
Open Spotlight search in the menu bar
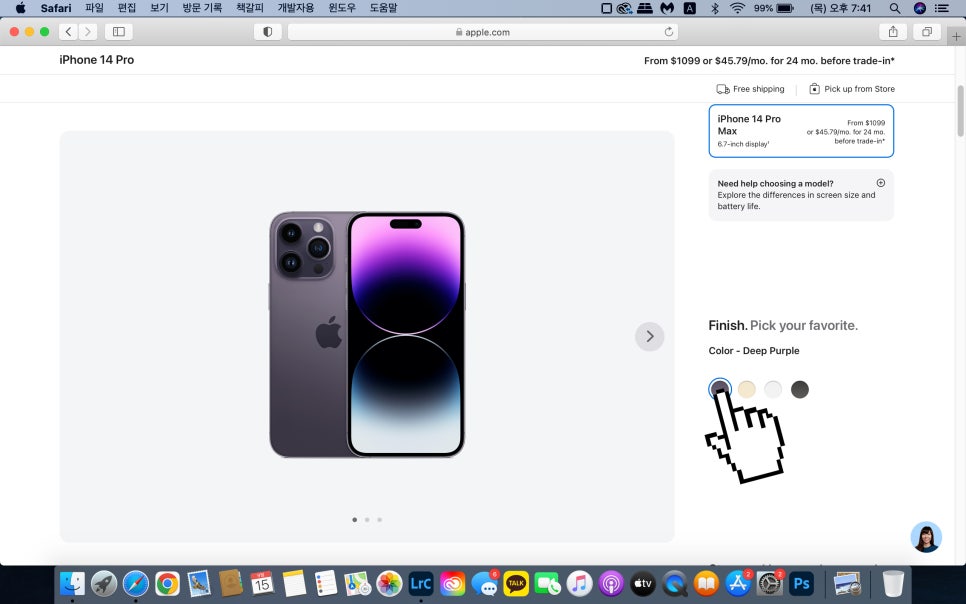coord(895,8)
